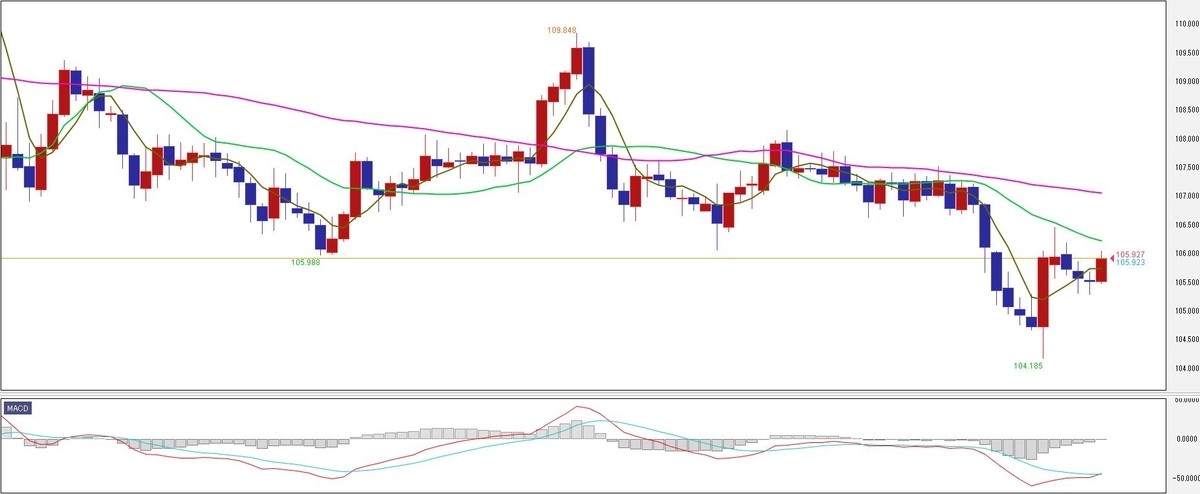Image resolution: width=1200 pixels, height=494 pixels.
Task: Select the 105.988 low price label
Action: click(306, 262)
